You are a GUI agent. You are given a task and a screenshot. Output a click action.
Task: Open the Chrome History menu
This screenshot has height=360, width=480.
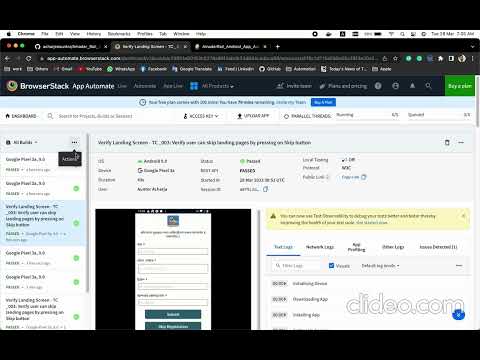(x=93, y=34)
